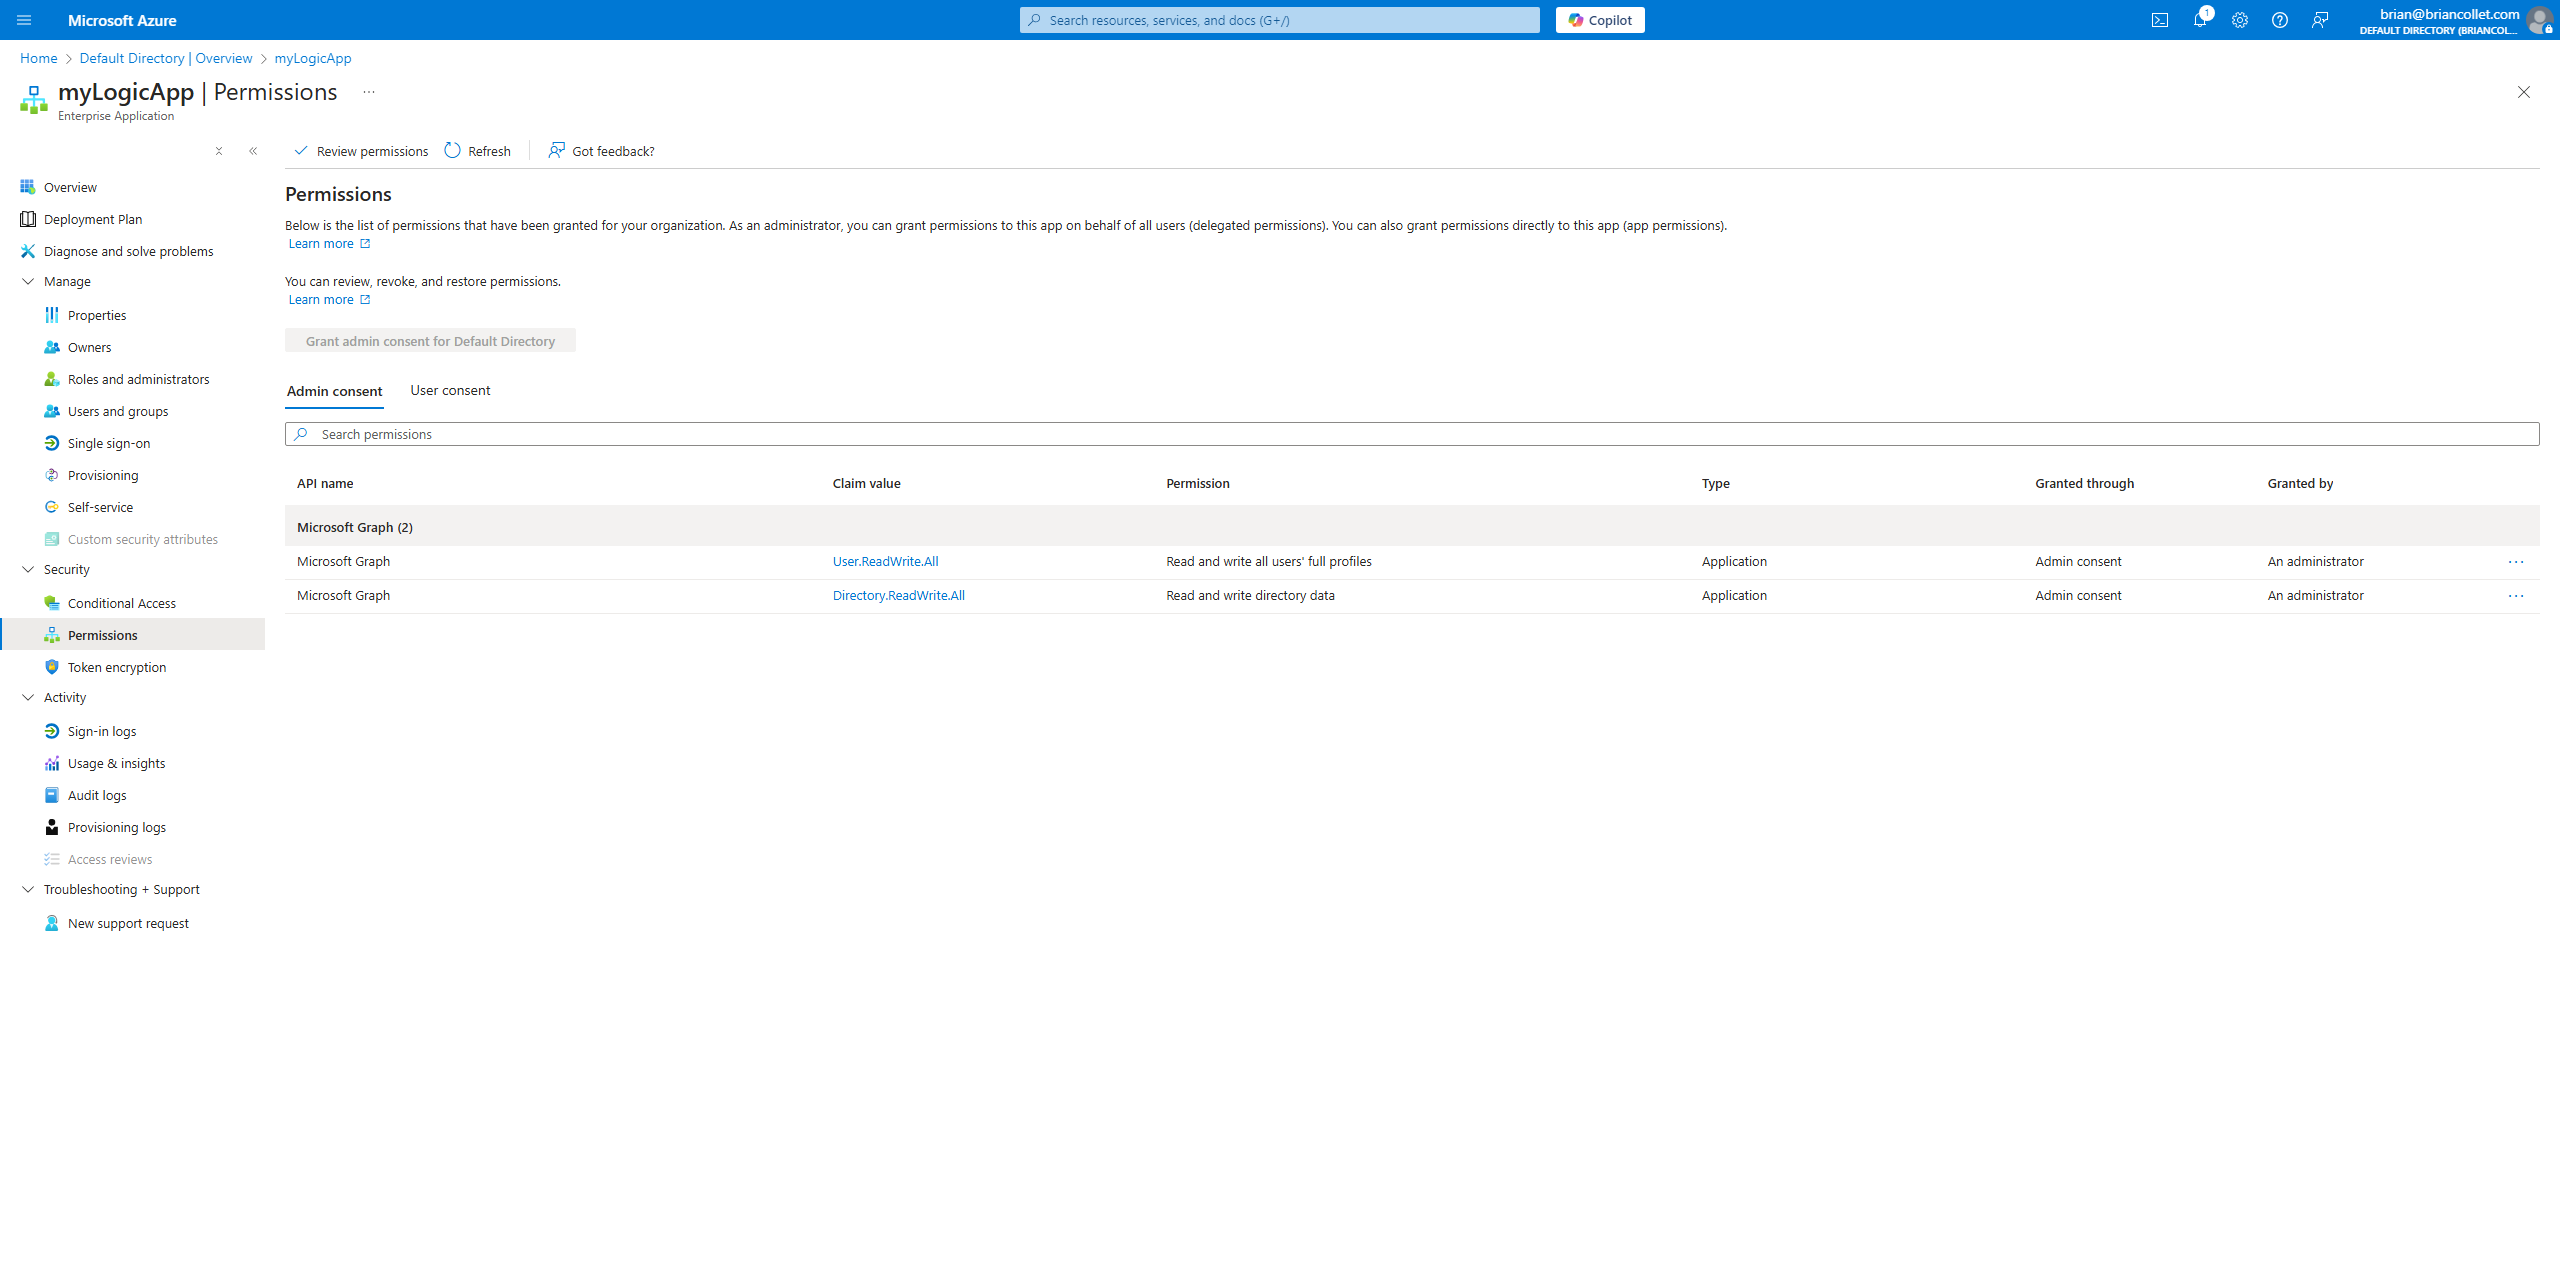This screenshot has width=2560, height=1285.
Task: Open the more options ellipsis beside title
Action: [x=369, y=92]
